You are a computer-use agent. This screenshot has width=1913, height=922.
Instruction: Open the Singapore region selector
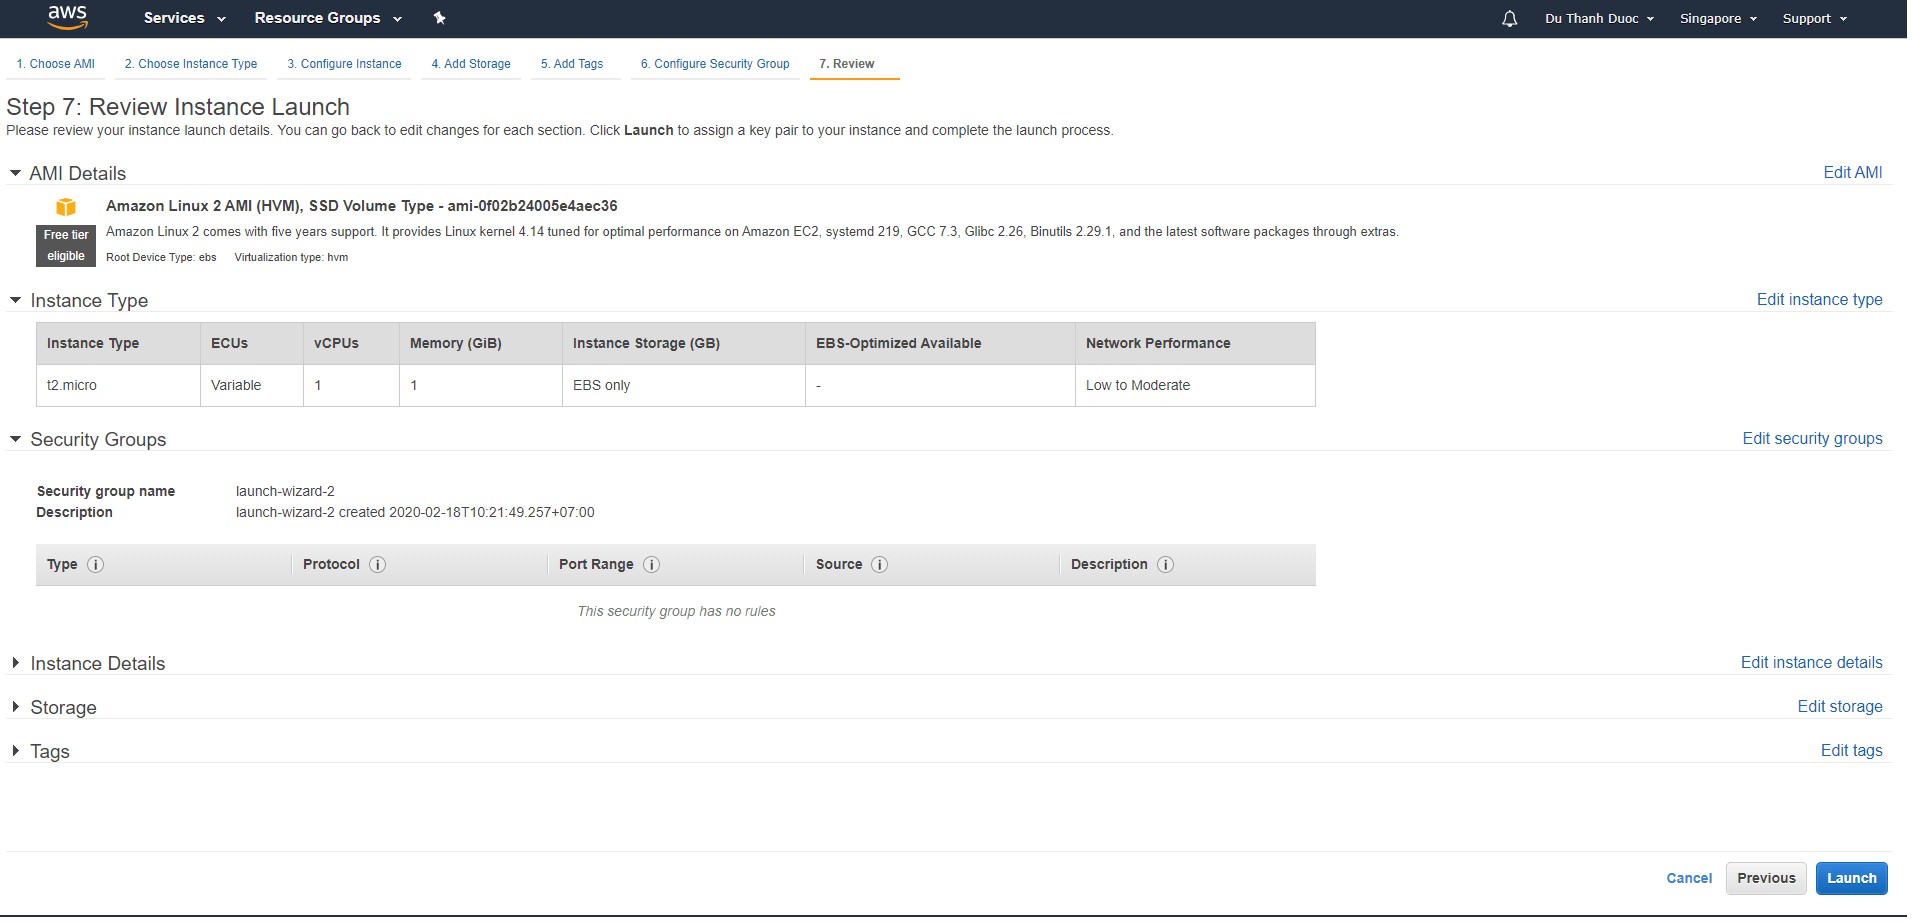1718,19
